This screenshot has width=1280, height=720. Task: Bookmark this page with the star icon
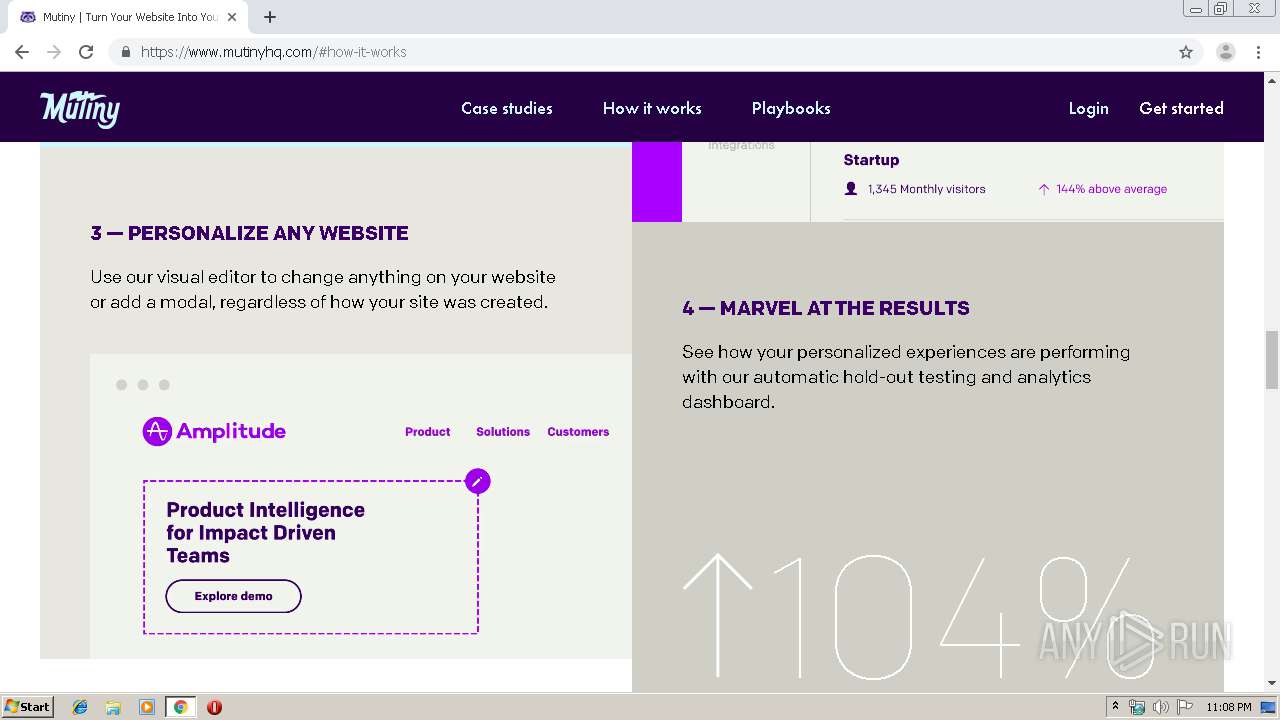[1186, 52]
